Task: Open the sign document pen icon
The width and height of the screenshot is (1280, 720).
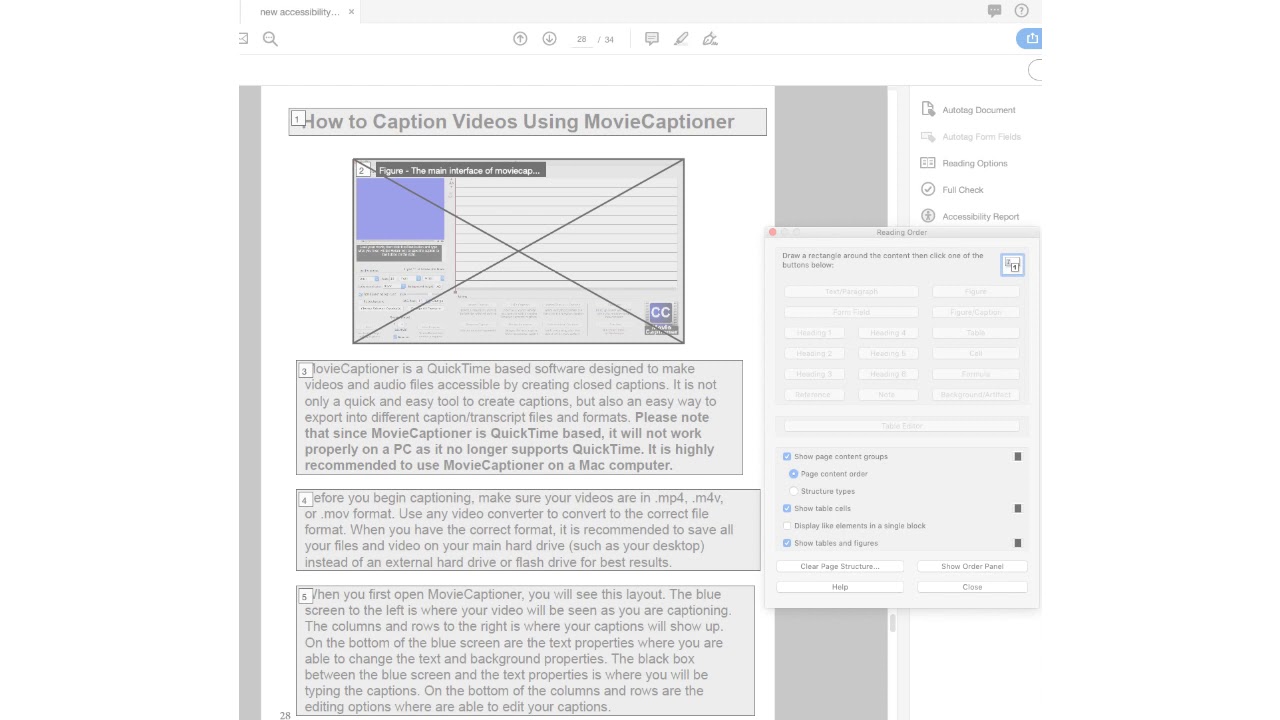Action: tap(710, 39)
